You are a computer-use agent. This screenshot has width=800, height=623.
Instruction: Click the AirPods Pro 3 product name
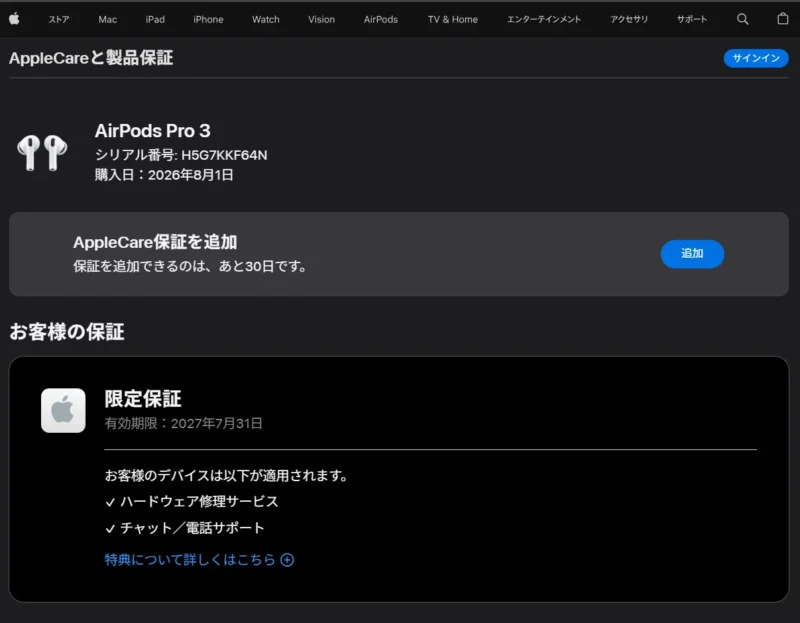click(x=153, y=131)
